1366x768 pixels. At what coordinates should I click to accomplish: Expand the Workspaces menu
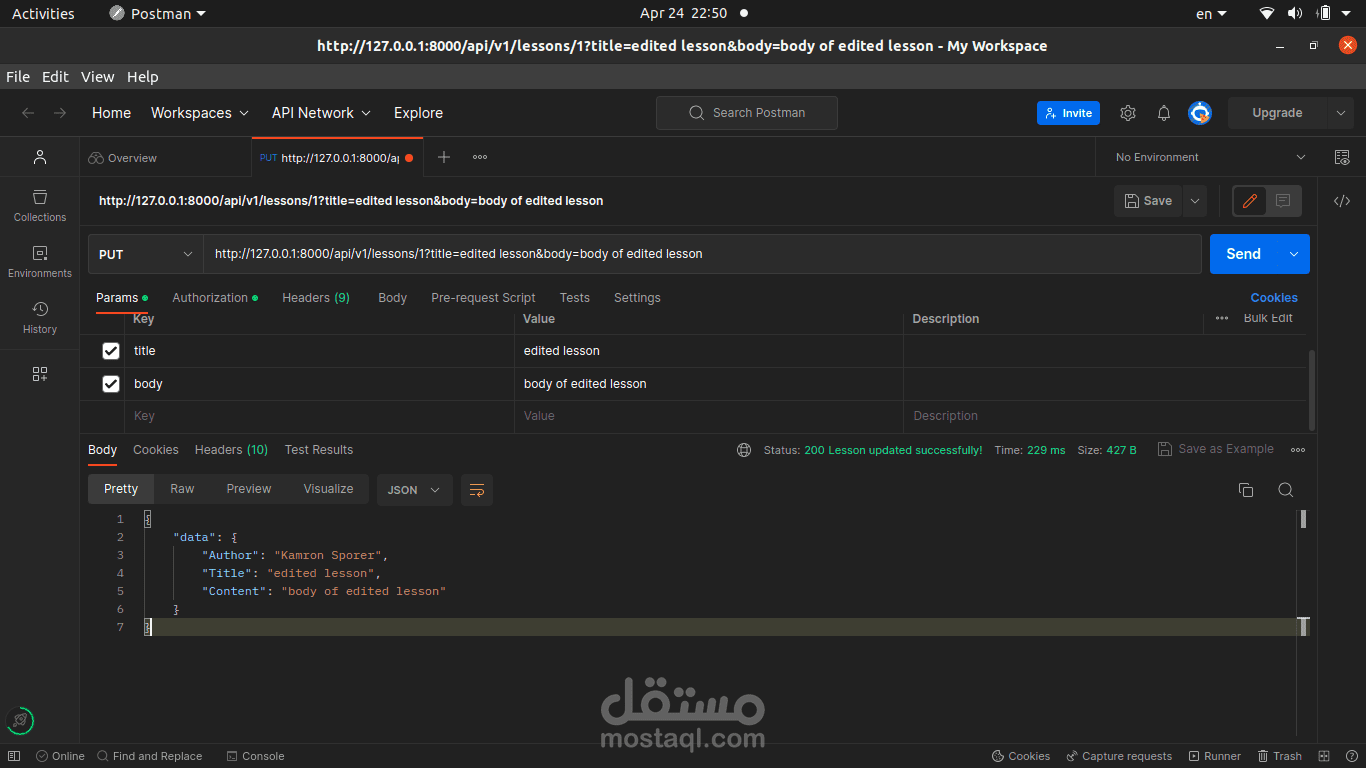click(200, 113)
